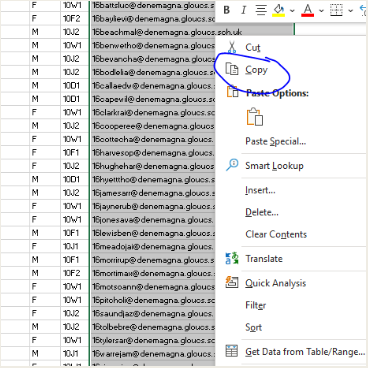This screenshot has height=368, width=368.
Task: Select the 16morrirup email cell
Action: 153,260
